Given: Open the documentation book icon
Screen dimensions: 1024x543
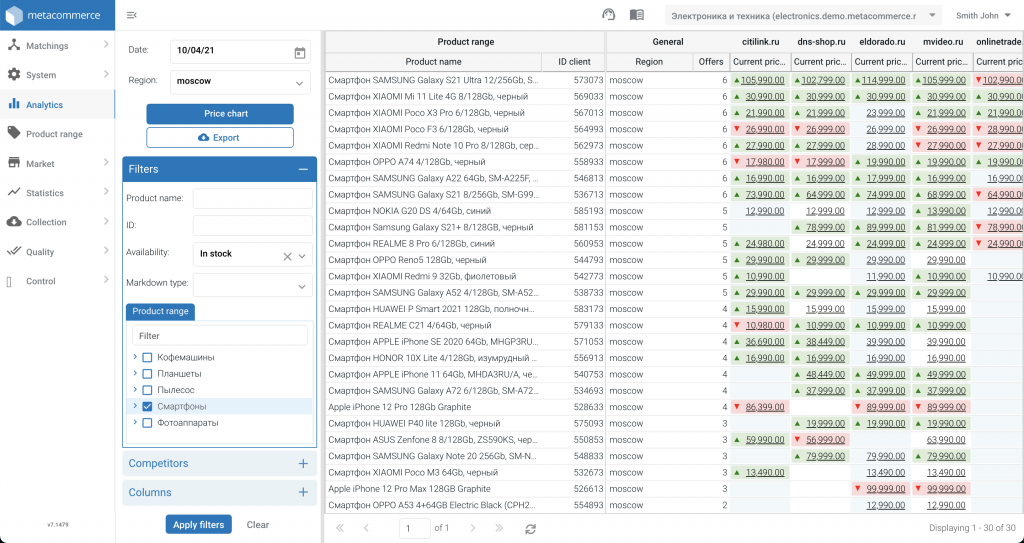Looking at the screenshot, I should (x=637, y=15).
